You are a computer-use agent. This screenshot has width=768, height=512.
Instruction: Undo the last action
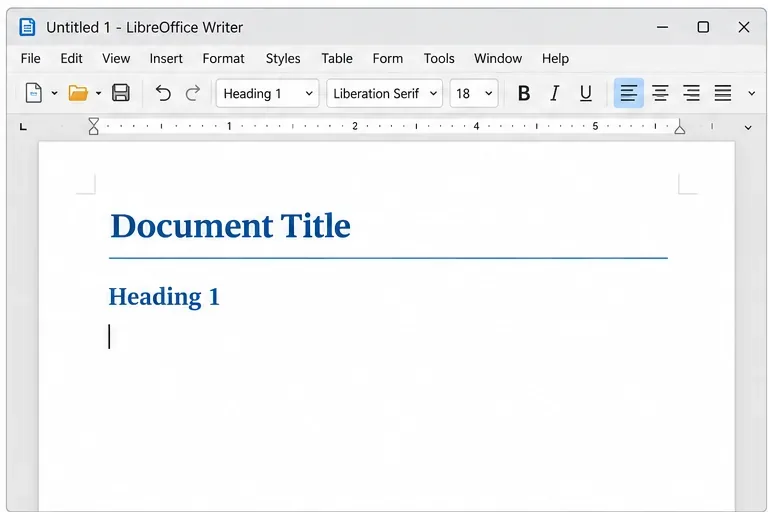click(x=163, y=93)
